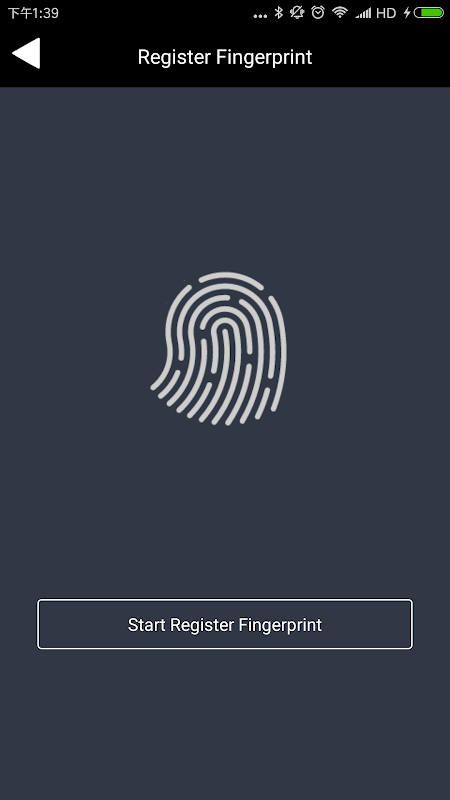Tap the fingerprint graphic in the center
This screenshot has height=800, width=450.
click(x=219, y=348)
